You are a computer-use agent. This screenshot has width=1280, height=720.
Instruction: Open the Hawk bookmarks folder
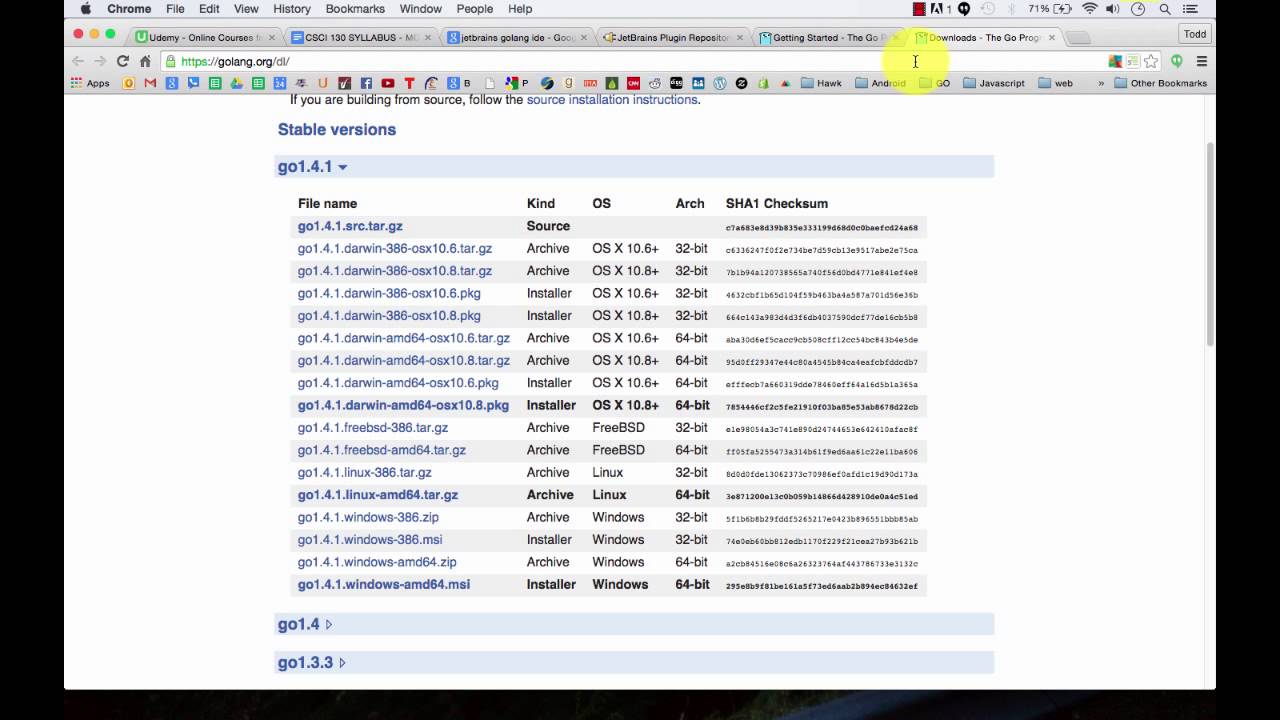pos(820,83)
